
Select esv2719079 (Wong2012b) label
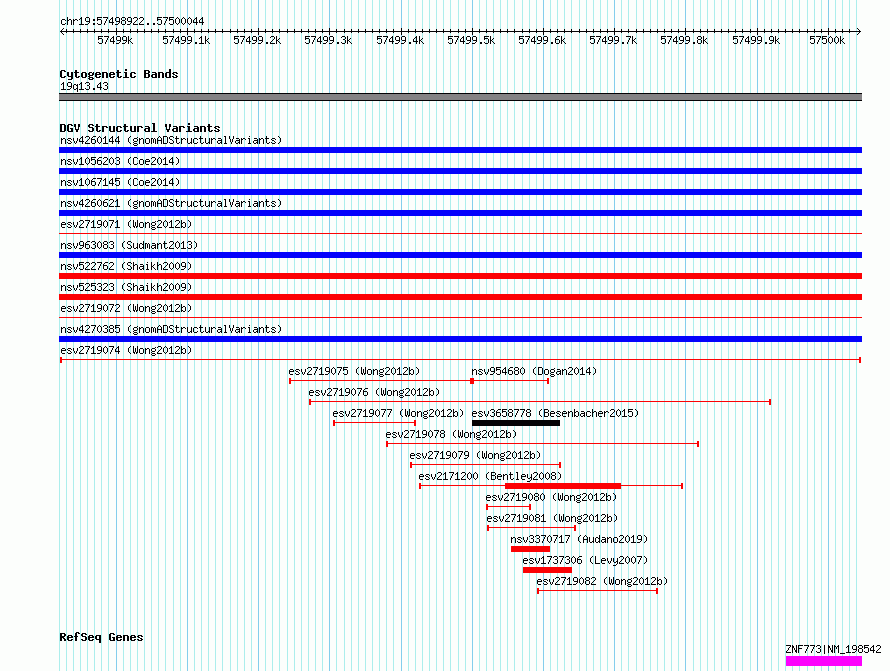click(475, 455)
